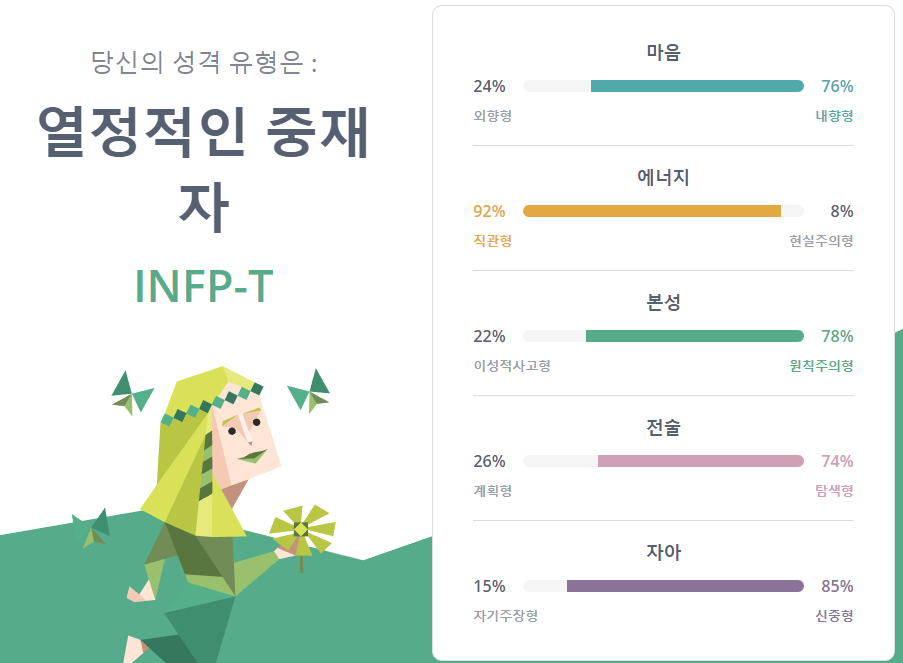Click the orange 에너지 trait bar
This screenshot has height=663, width=903.
(x=651, y=211)
